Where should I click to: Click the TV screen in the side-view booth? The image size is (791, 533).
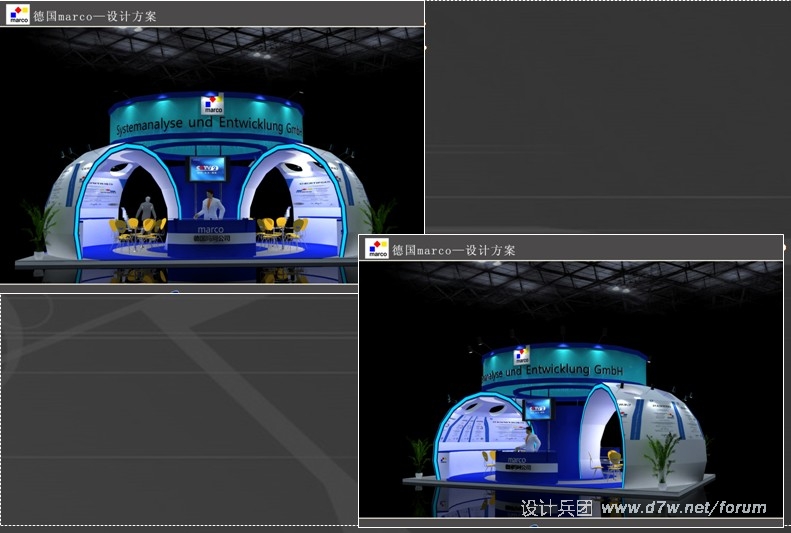click(x=538, y=408)
